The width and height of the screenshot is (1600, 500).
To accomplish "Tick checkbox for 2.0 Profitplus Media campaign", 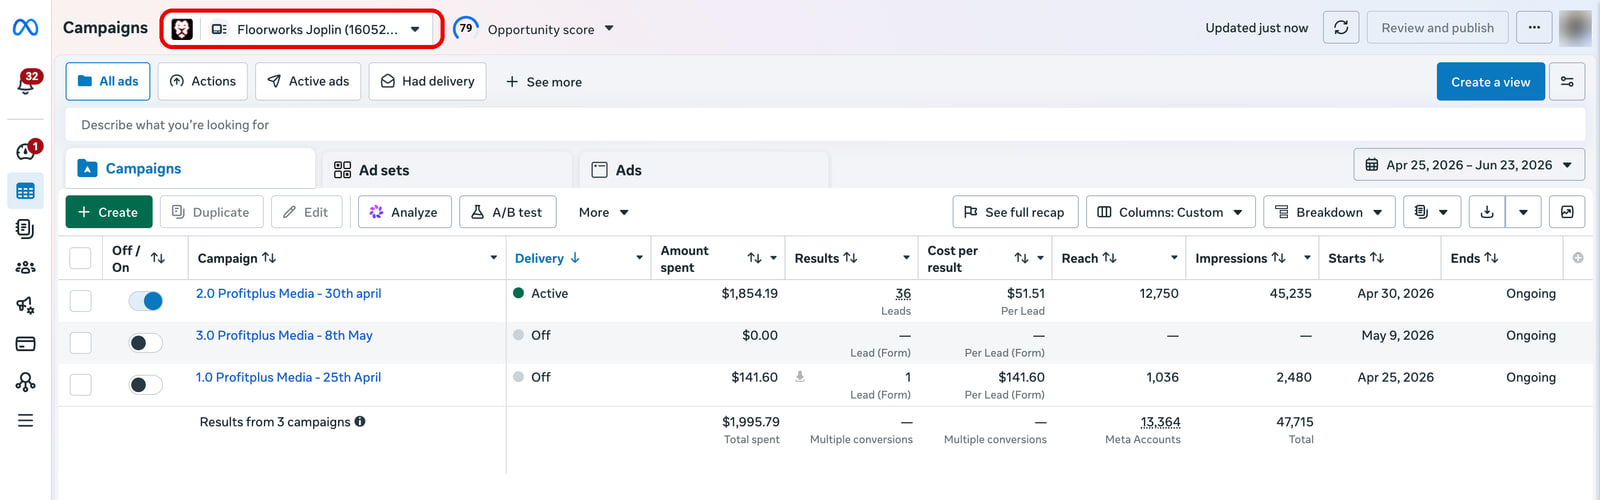I will point(81,301).
